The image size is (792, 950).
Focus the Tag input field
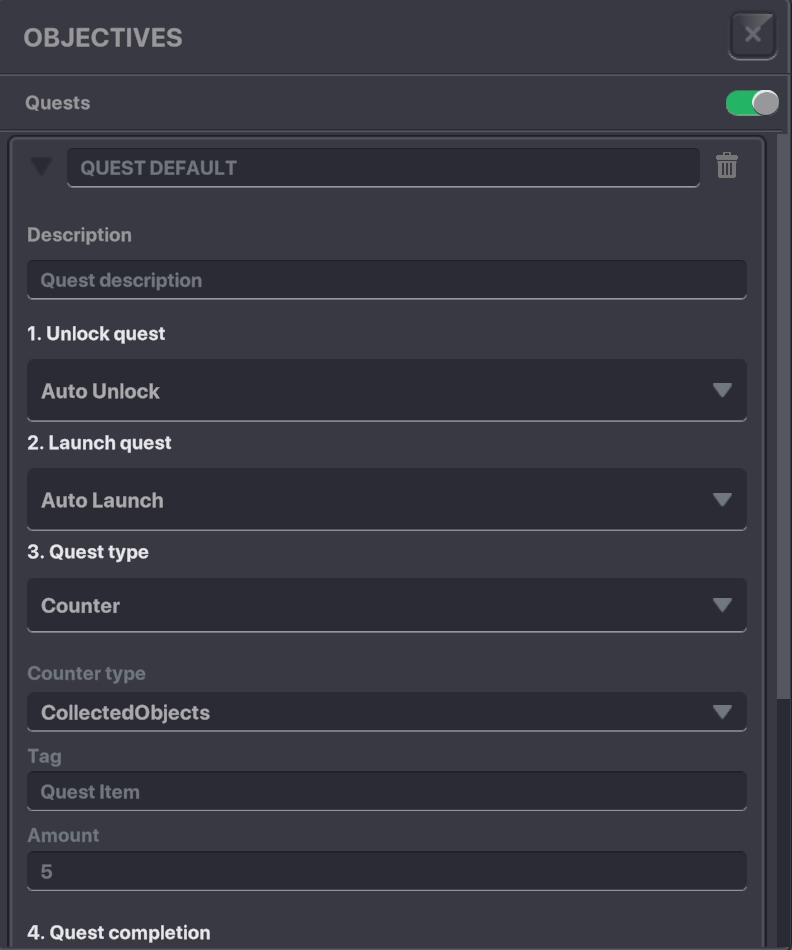coord(386,791)
